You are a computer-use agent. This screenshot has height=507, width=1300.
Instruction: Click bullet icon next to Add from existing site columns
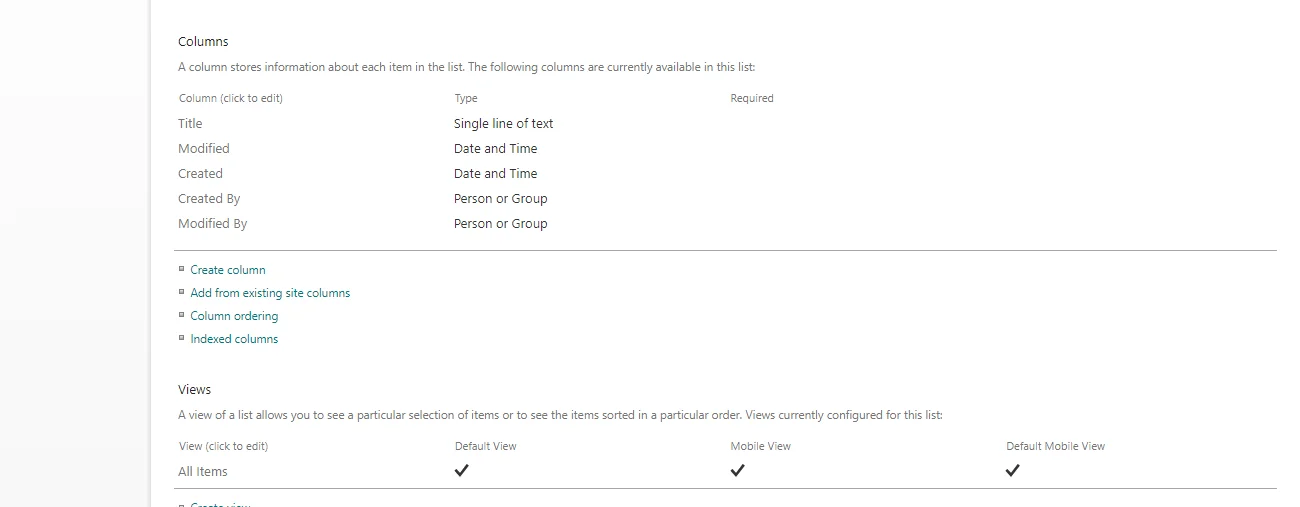pos(181,292)
